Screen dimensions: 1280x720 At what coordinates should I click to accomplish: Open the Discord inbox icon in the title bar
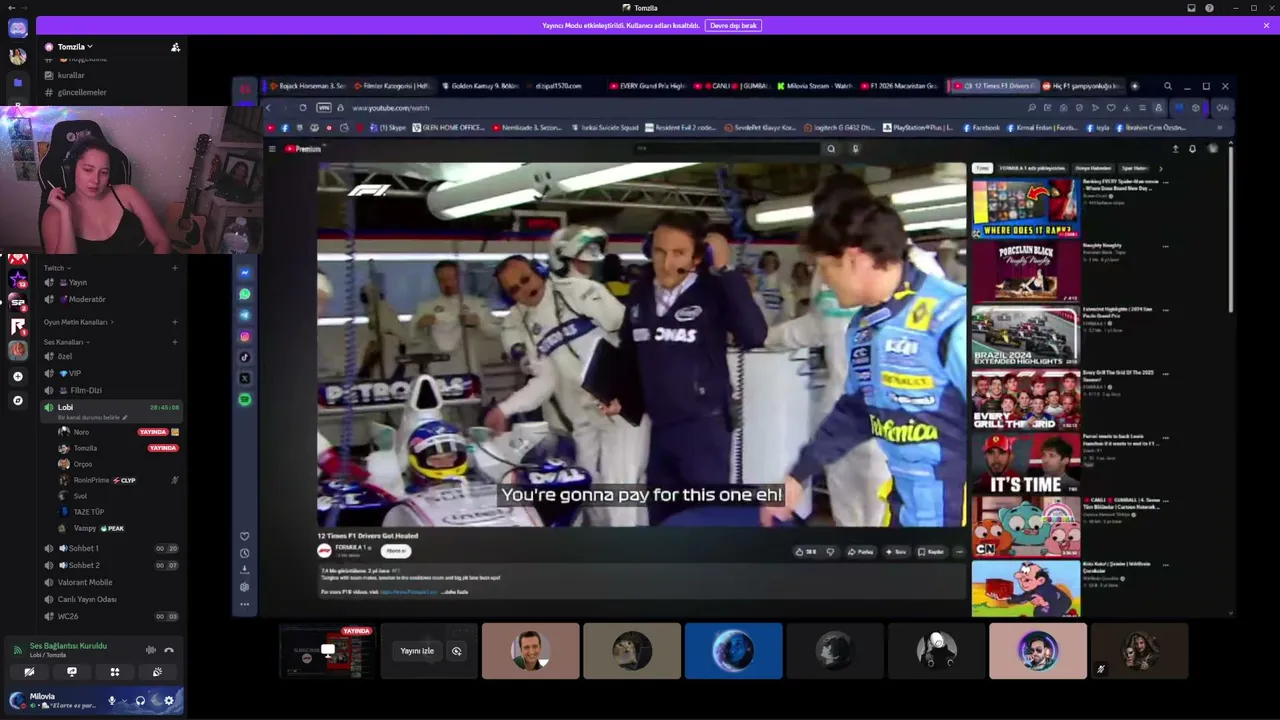(x=1191, y=8)
